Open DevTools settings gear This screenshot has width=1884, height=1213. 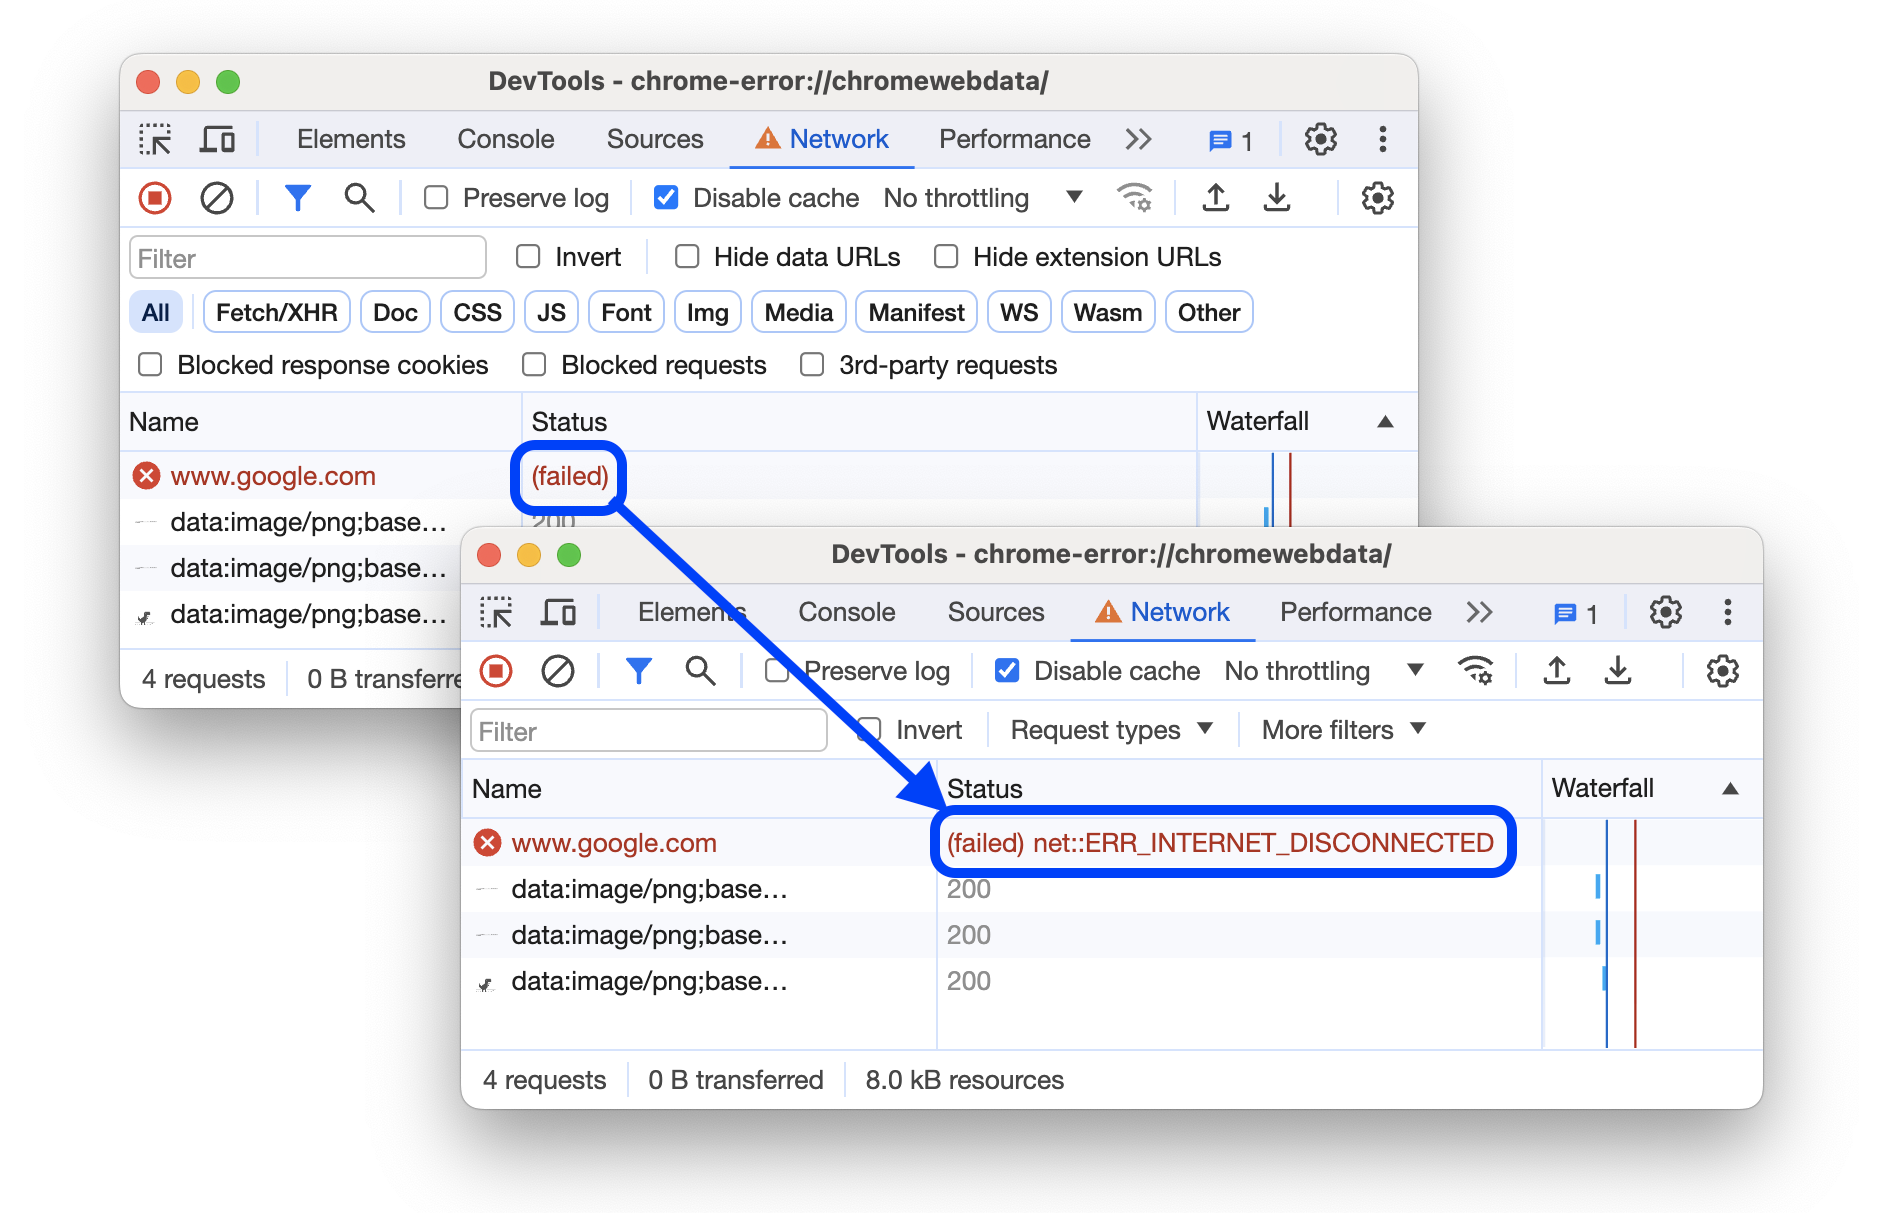[1666, 612]
